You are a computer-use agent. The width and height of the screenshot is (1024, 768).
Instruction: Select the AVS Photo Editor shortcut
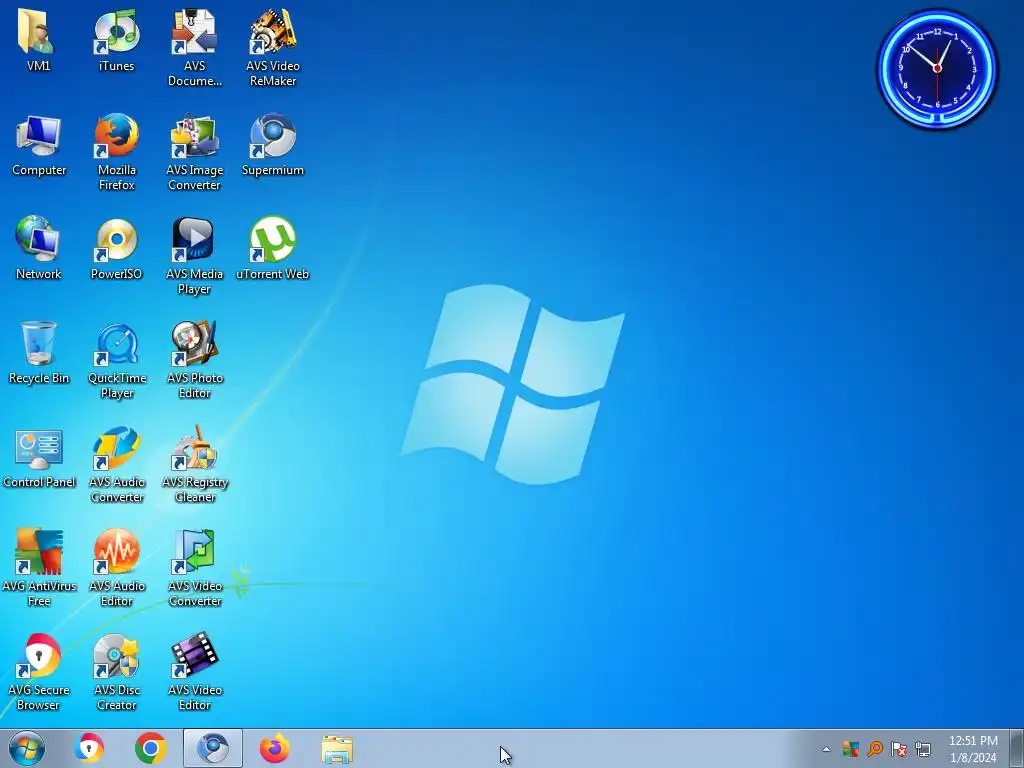click(x=195, y=360)
